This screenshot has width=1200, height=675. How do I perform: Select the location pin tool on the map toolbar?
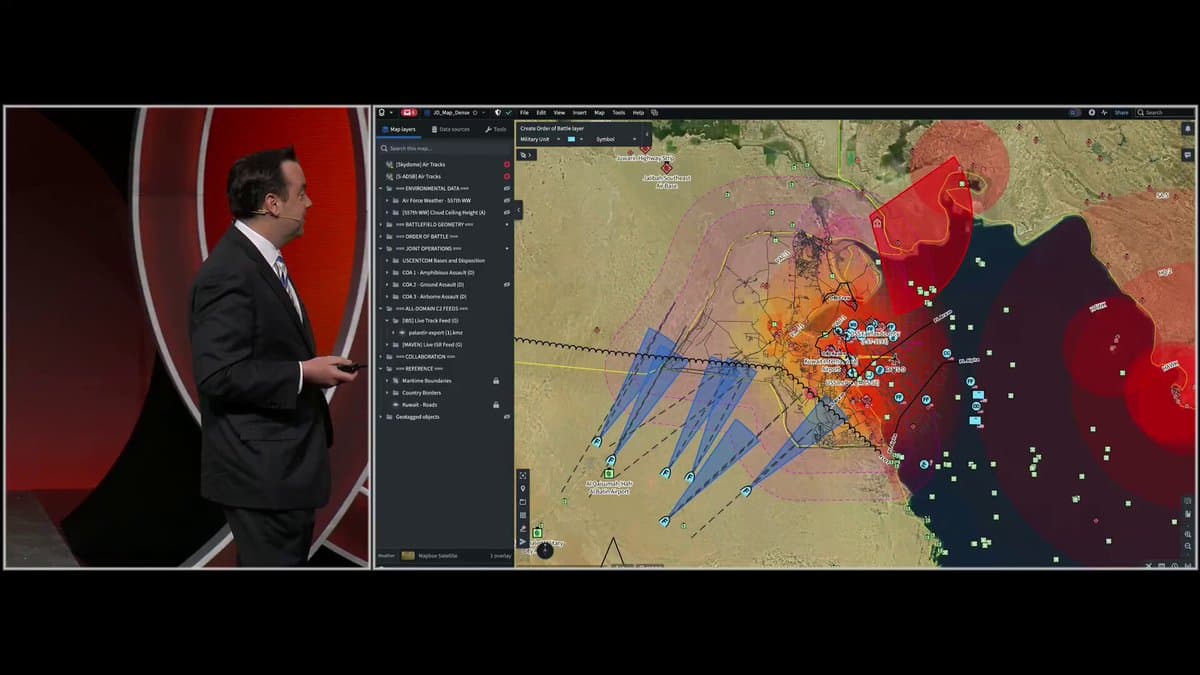[x=523, y=488]
